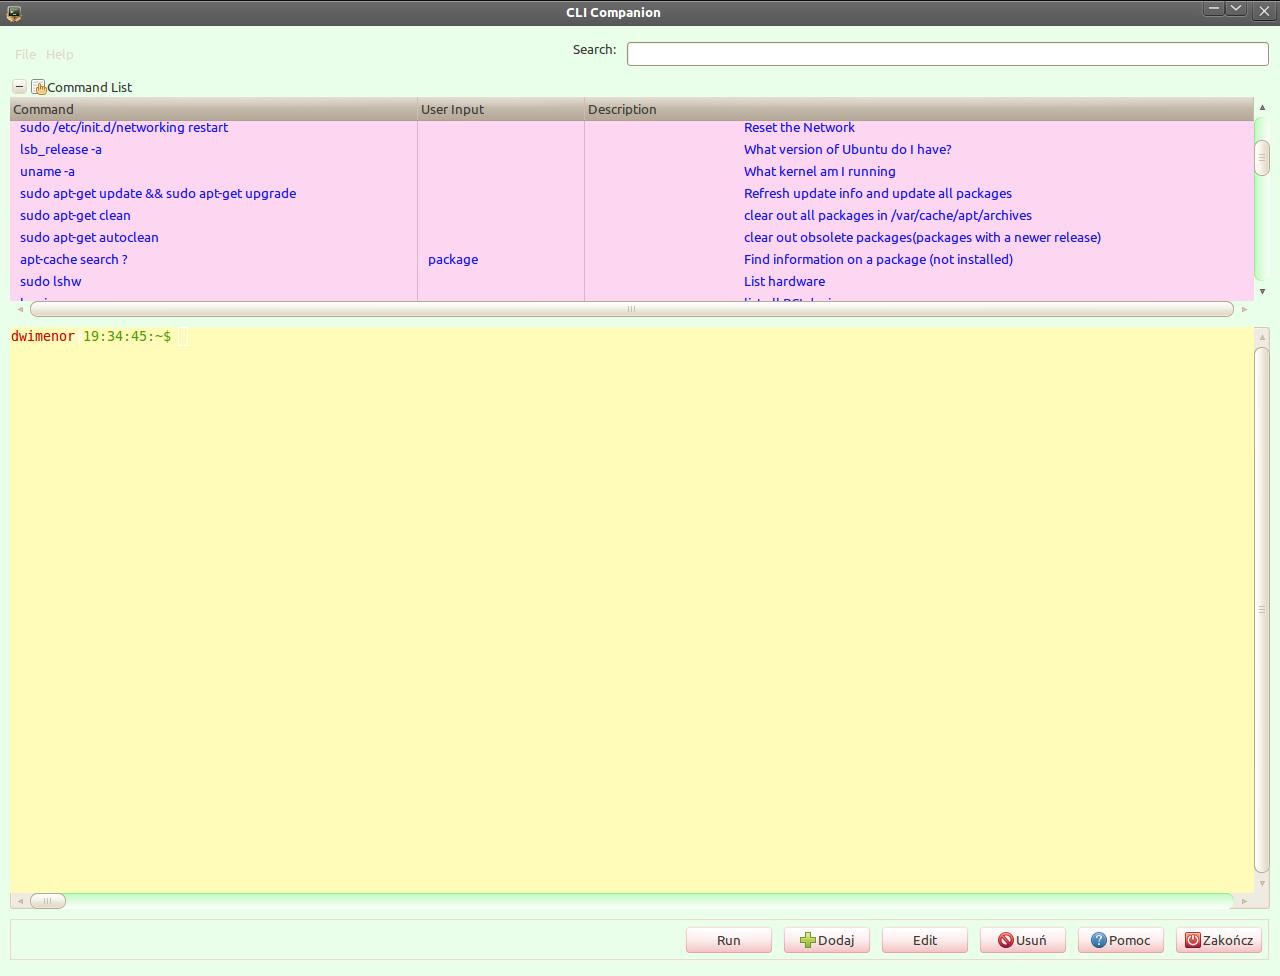Sort by the Description column header
1280x976 pixels.
[918, 109]
